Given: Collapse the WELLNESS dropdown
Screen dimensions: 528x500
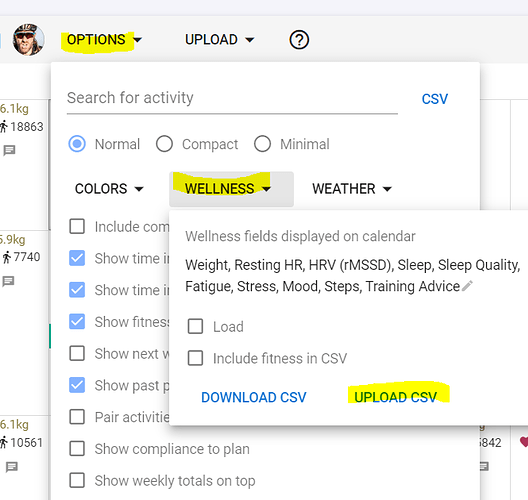Looking at the screenshot, I should pyautogui.click(x=231, y=189).
